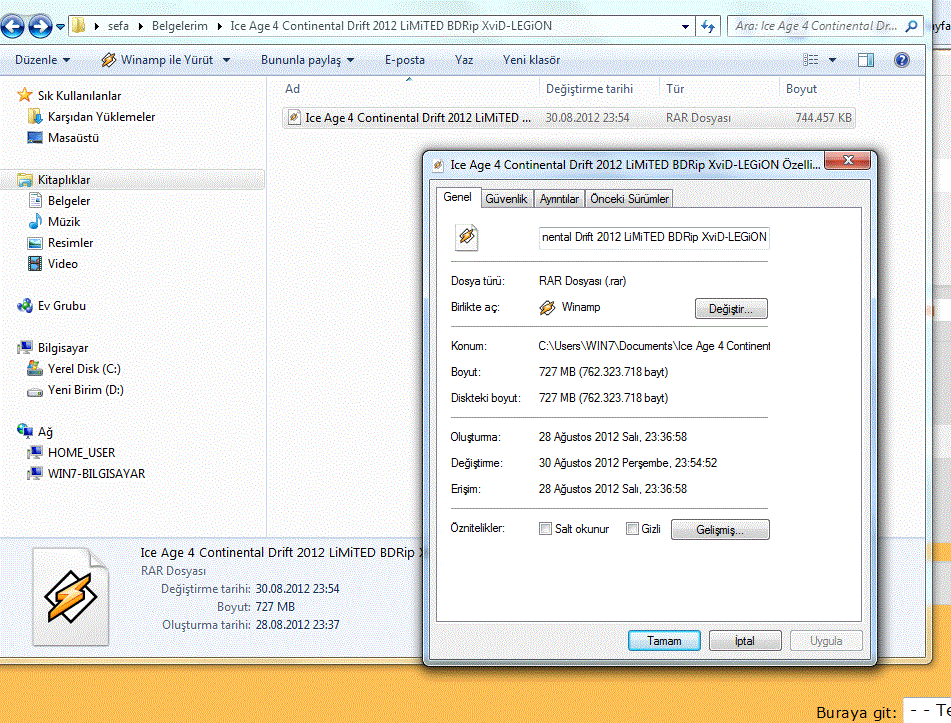Select the Ice Age 4 RAR file row
Viewport: 951px width, 723px height.
(569, 118)
